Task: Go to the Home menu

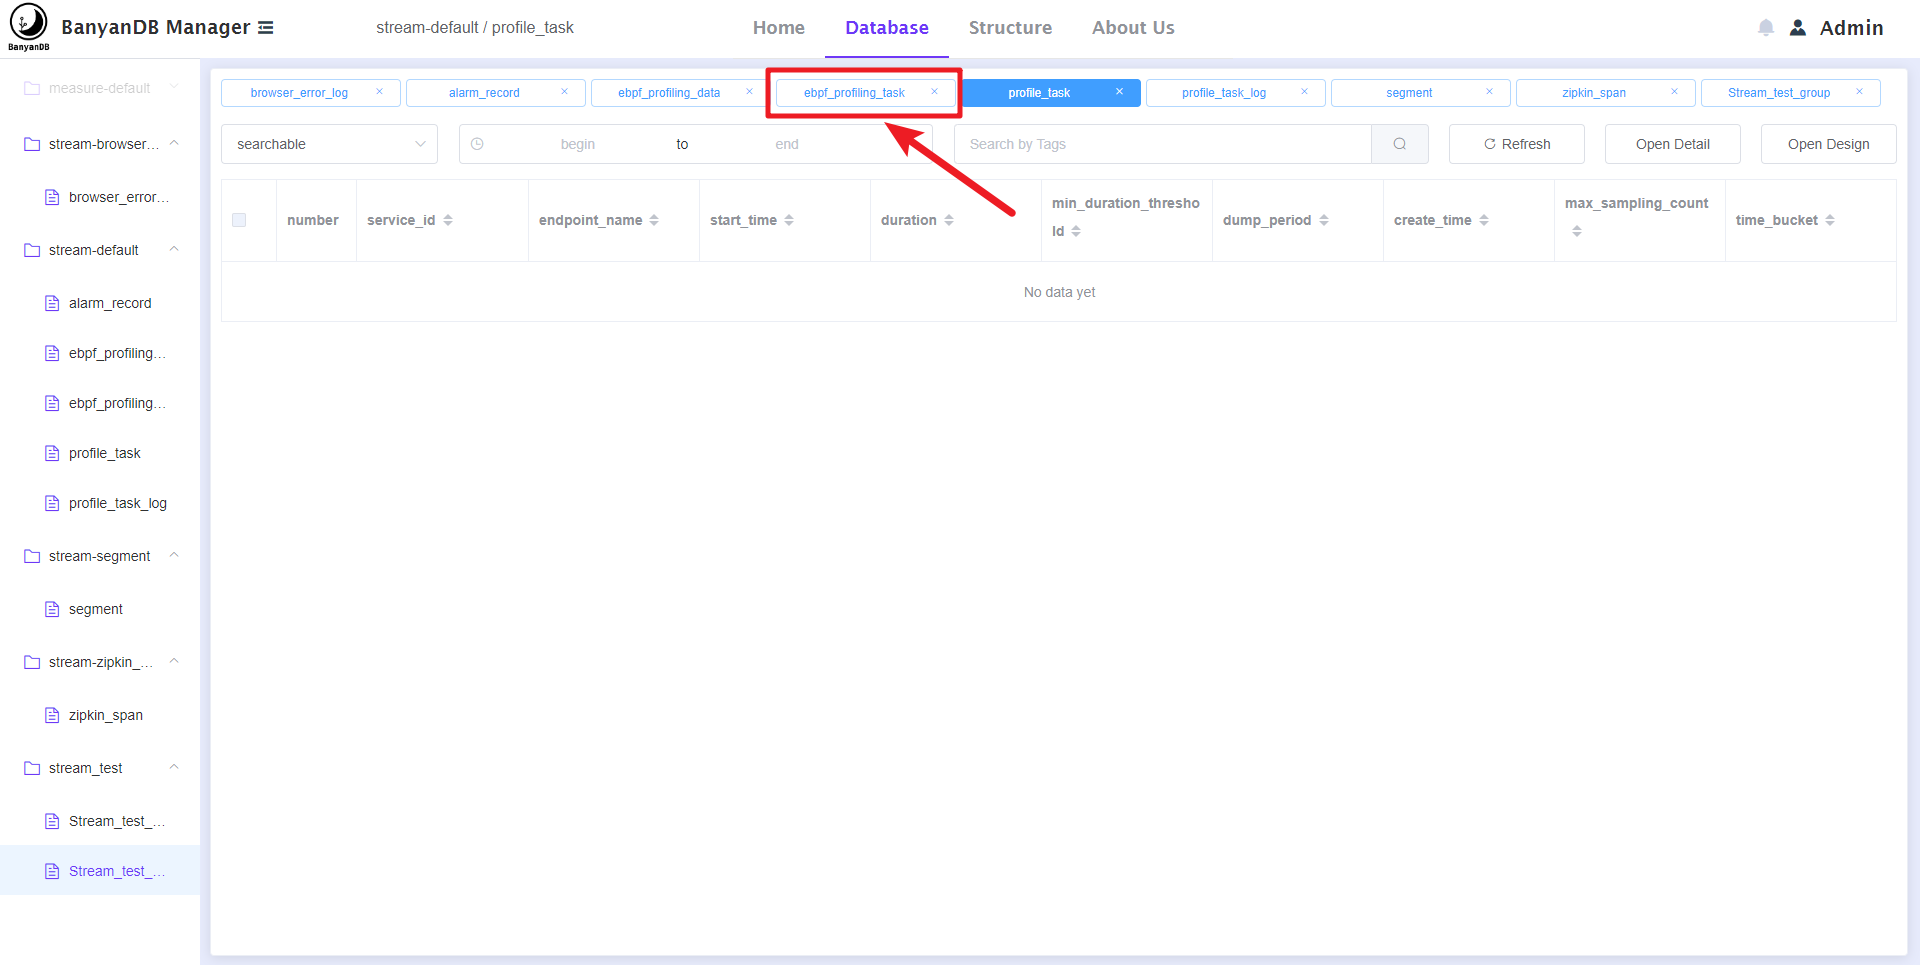Action: click(779, 28)
